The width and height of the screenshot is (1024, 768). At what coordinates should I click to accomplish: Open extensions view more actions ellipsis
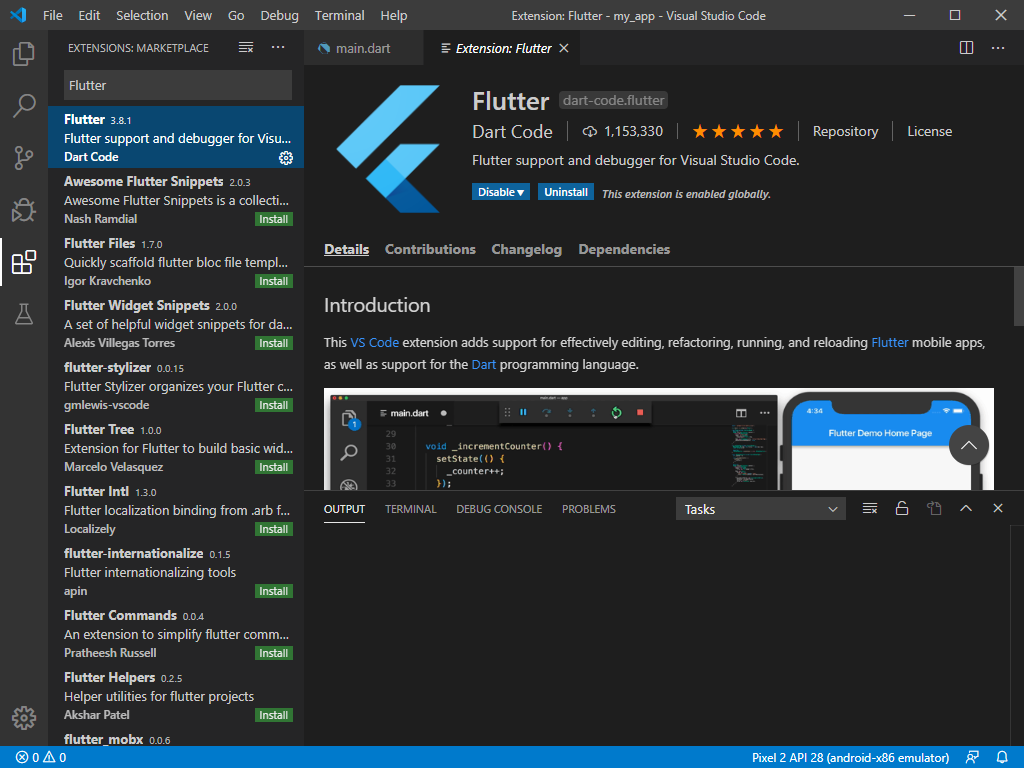click(278, 48)
